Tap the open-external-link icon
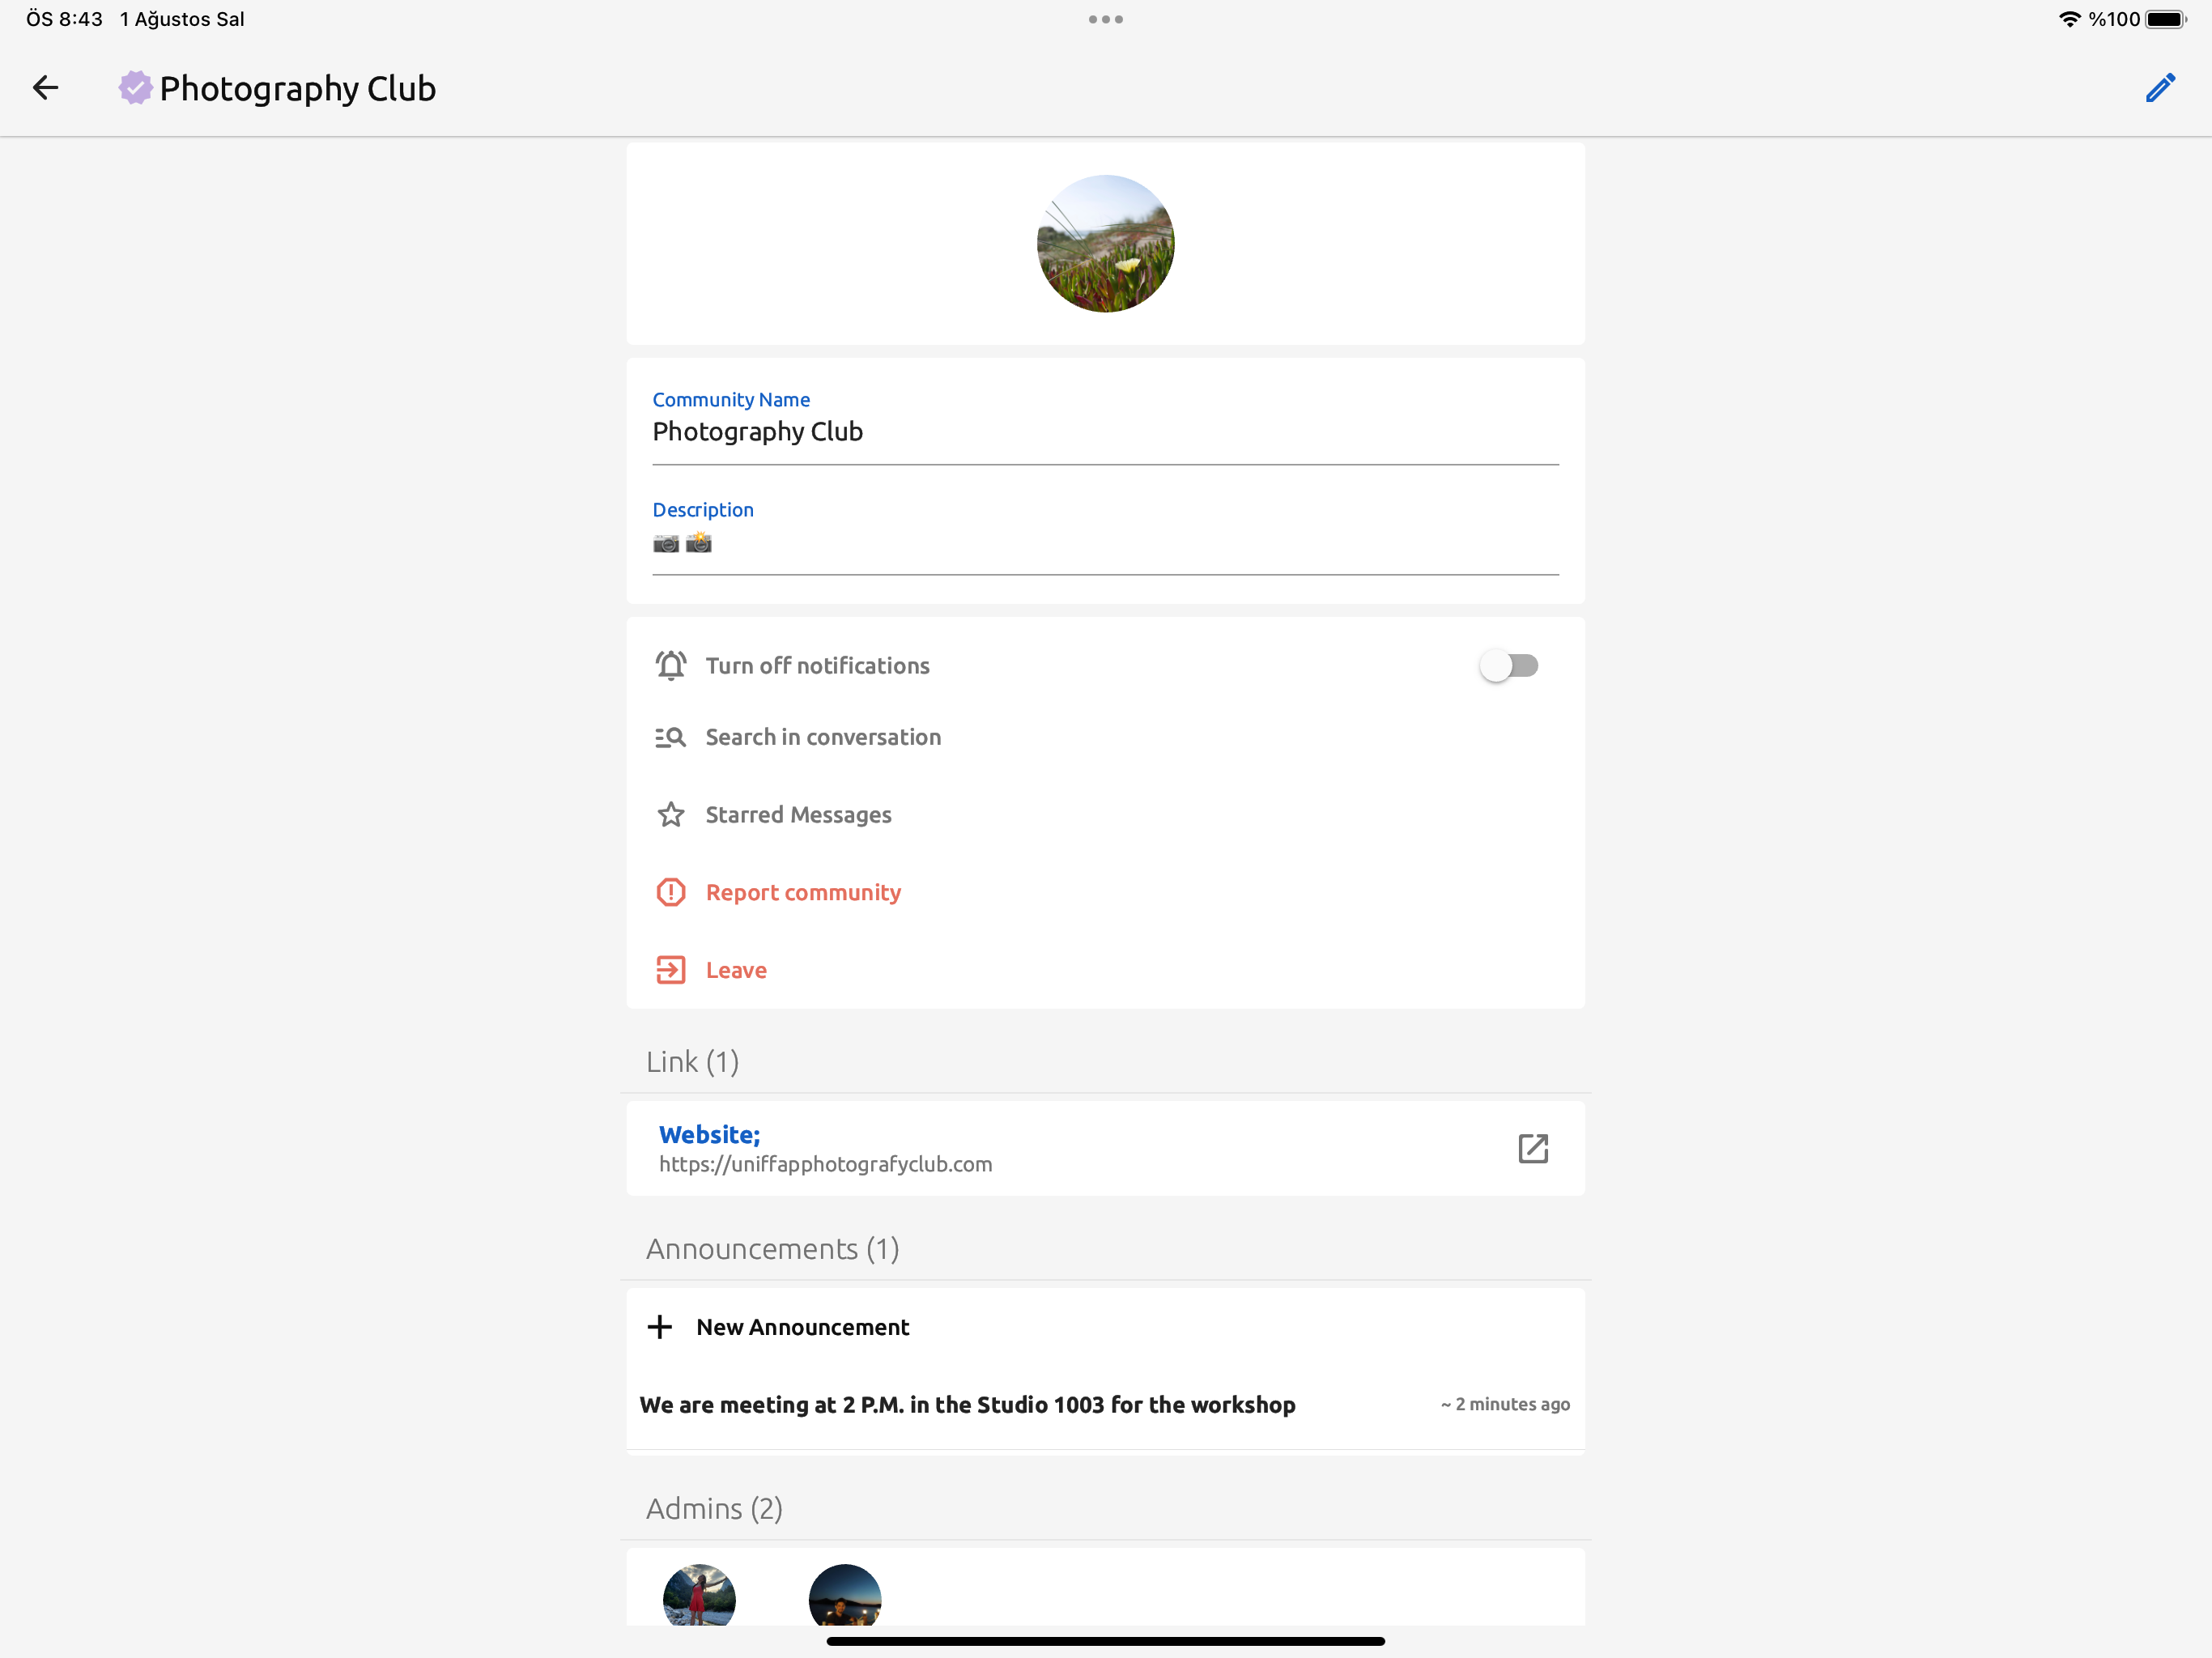The height and width of the screenshot is (1658, 2212). (1533, 1148)
